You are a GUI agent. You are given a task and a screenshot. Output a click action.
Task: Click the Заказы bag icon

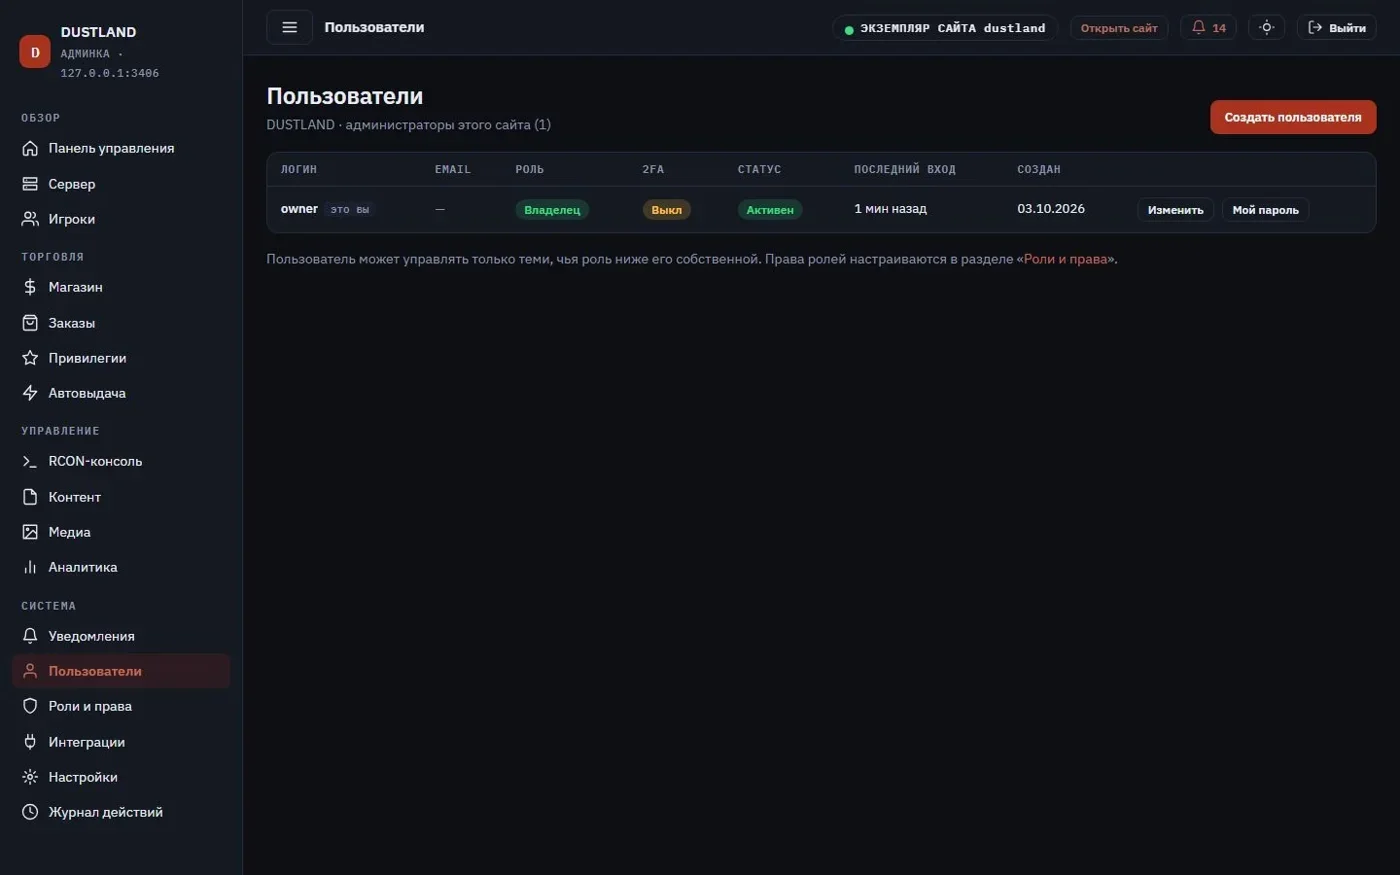coord(30,323)
